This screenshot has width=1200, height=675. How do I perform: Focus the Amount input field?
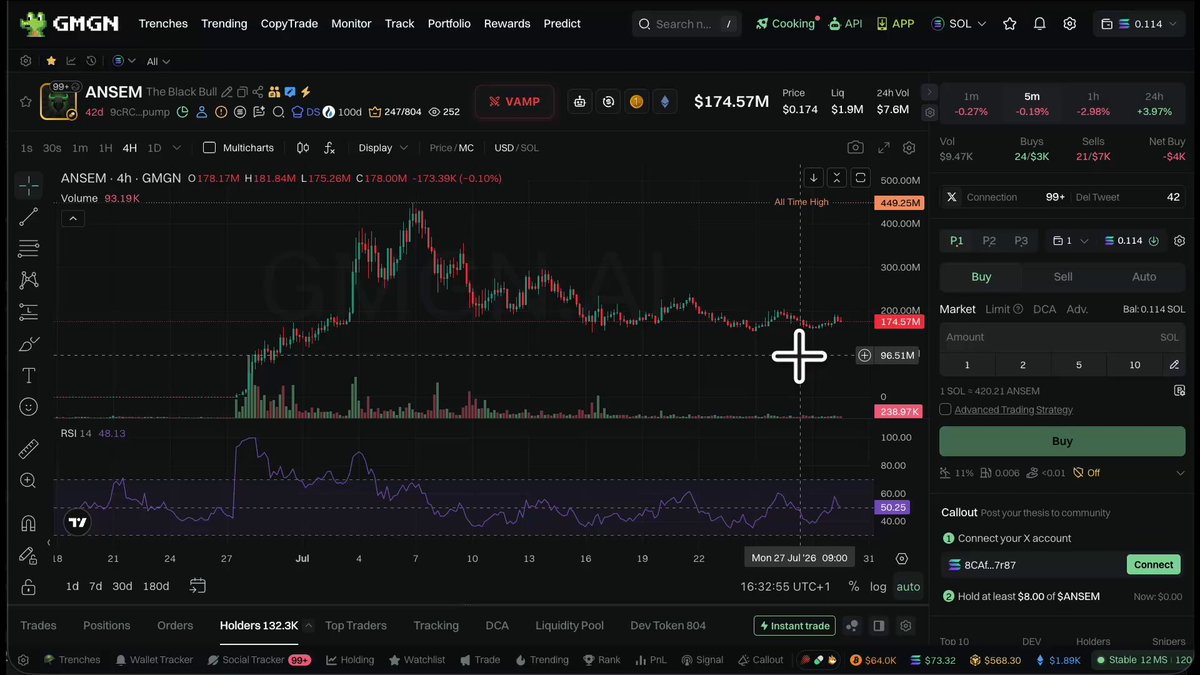[x=1062, y=337]
